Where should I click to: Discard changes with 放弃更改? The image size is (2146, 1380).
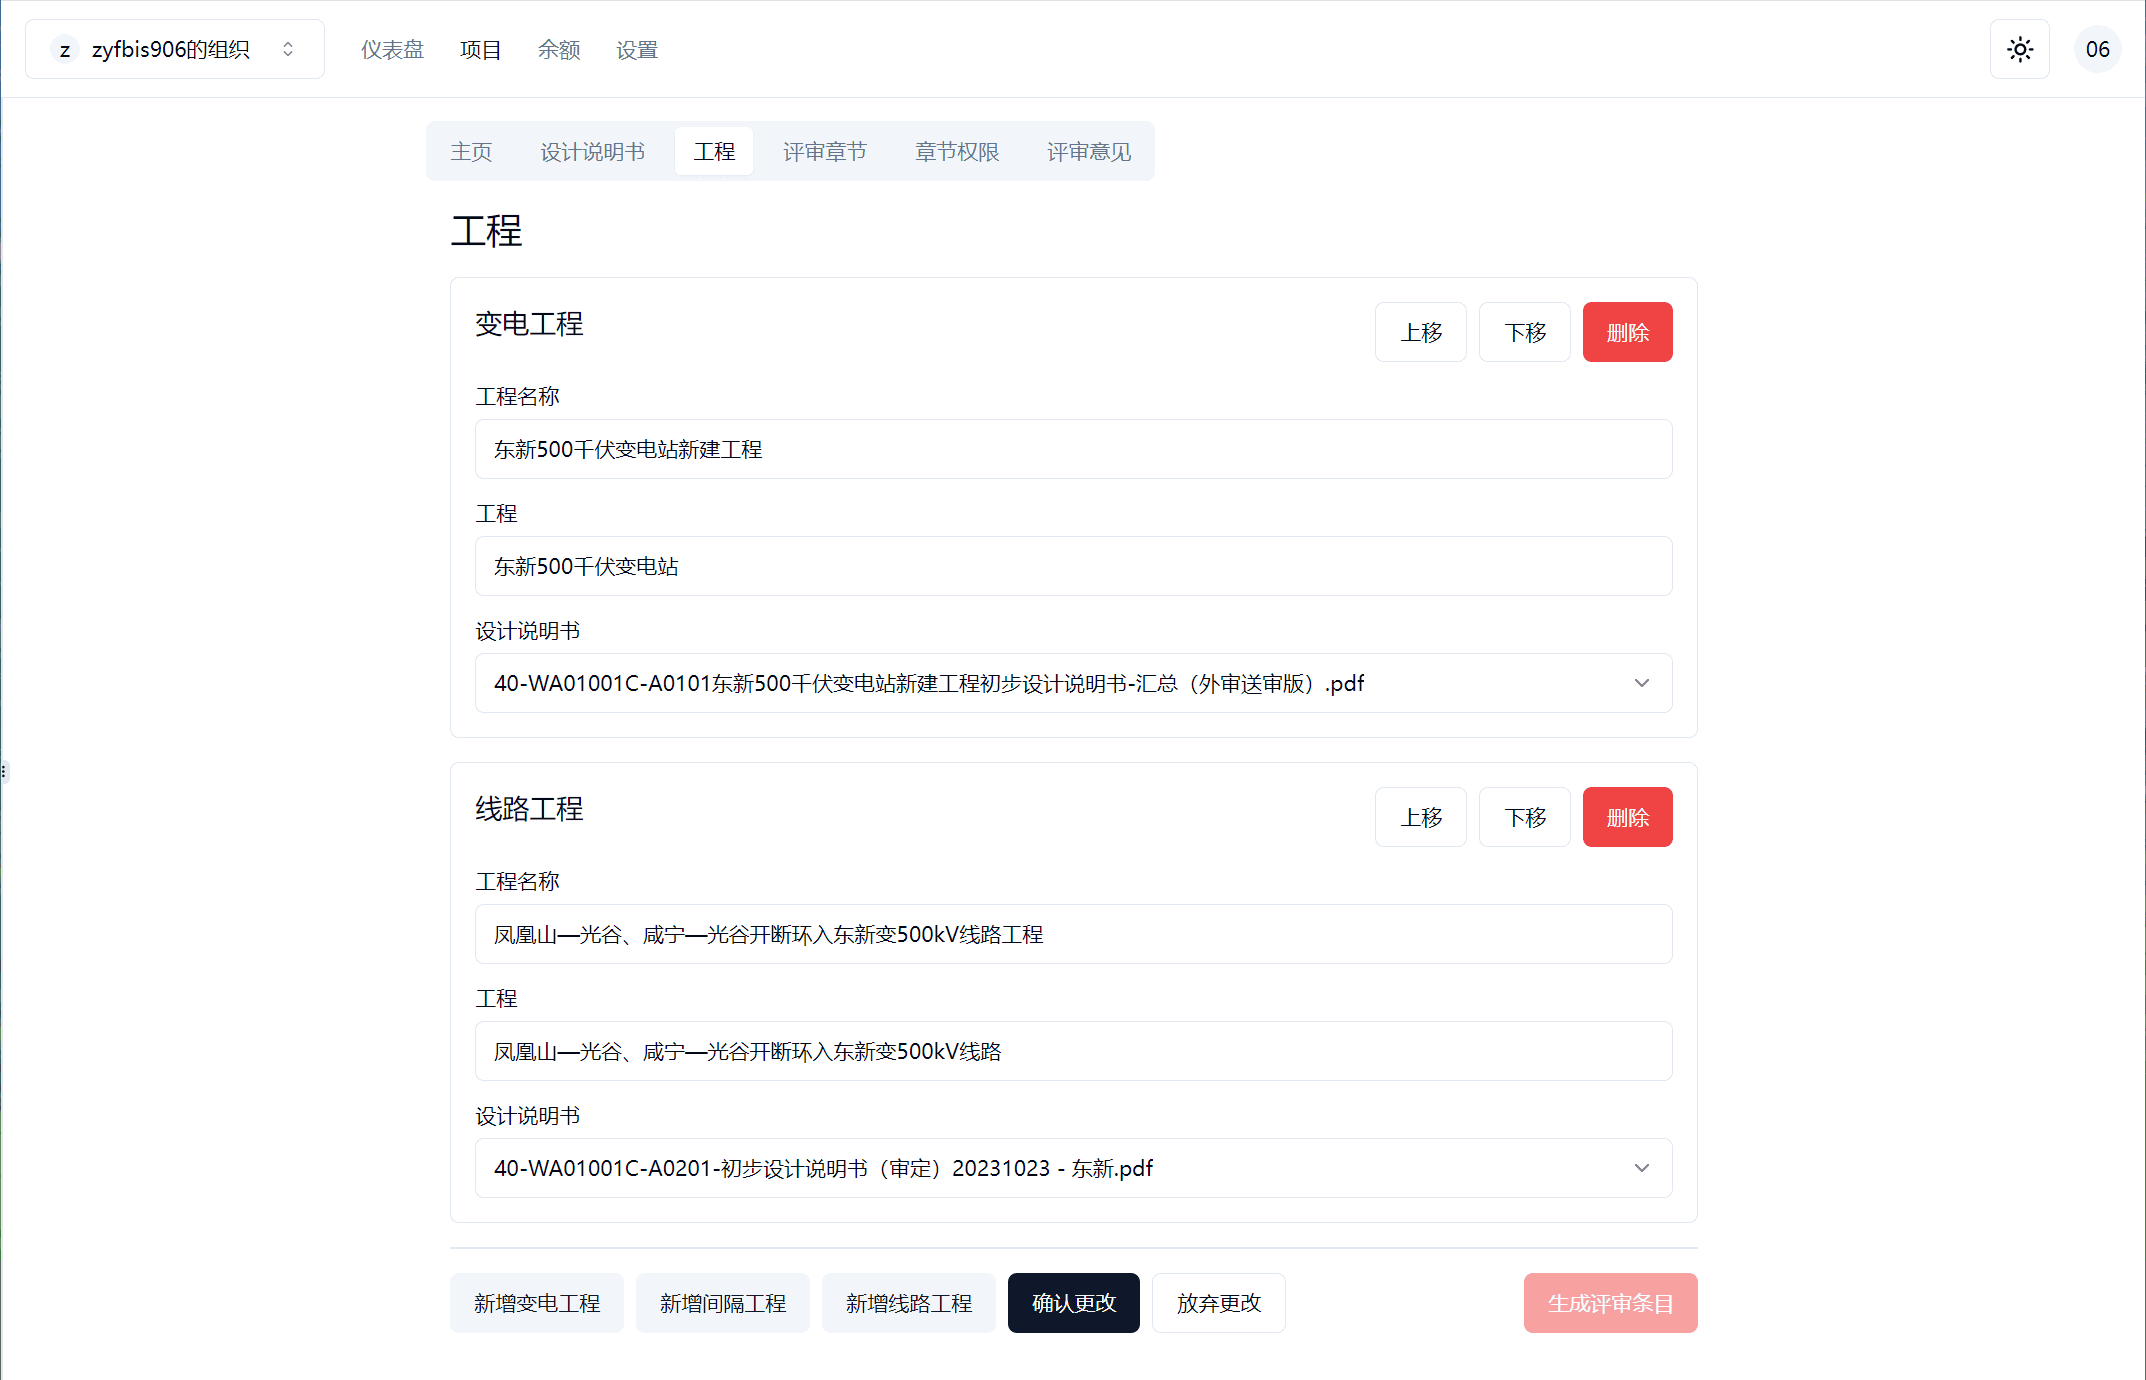(1218, 1303)
